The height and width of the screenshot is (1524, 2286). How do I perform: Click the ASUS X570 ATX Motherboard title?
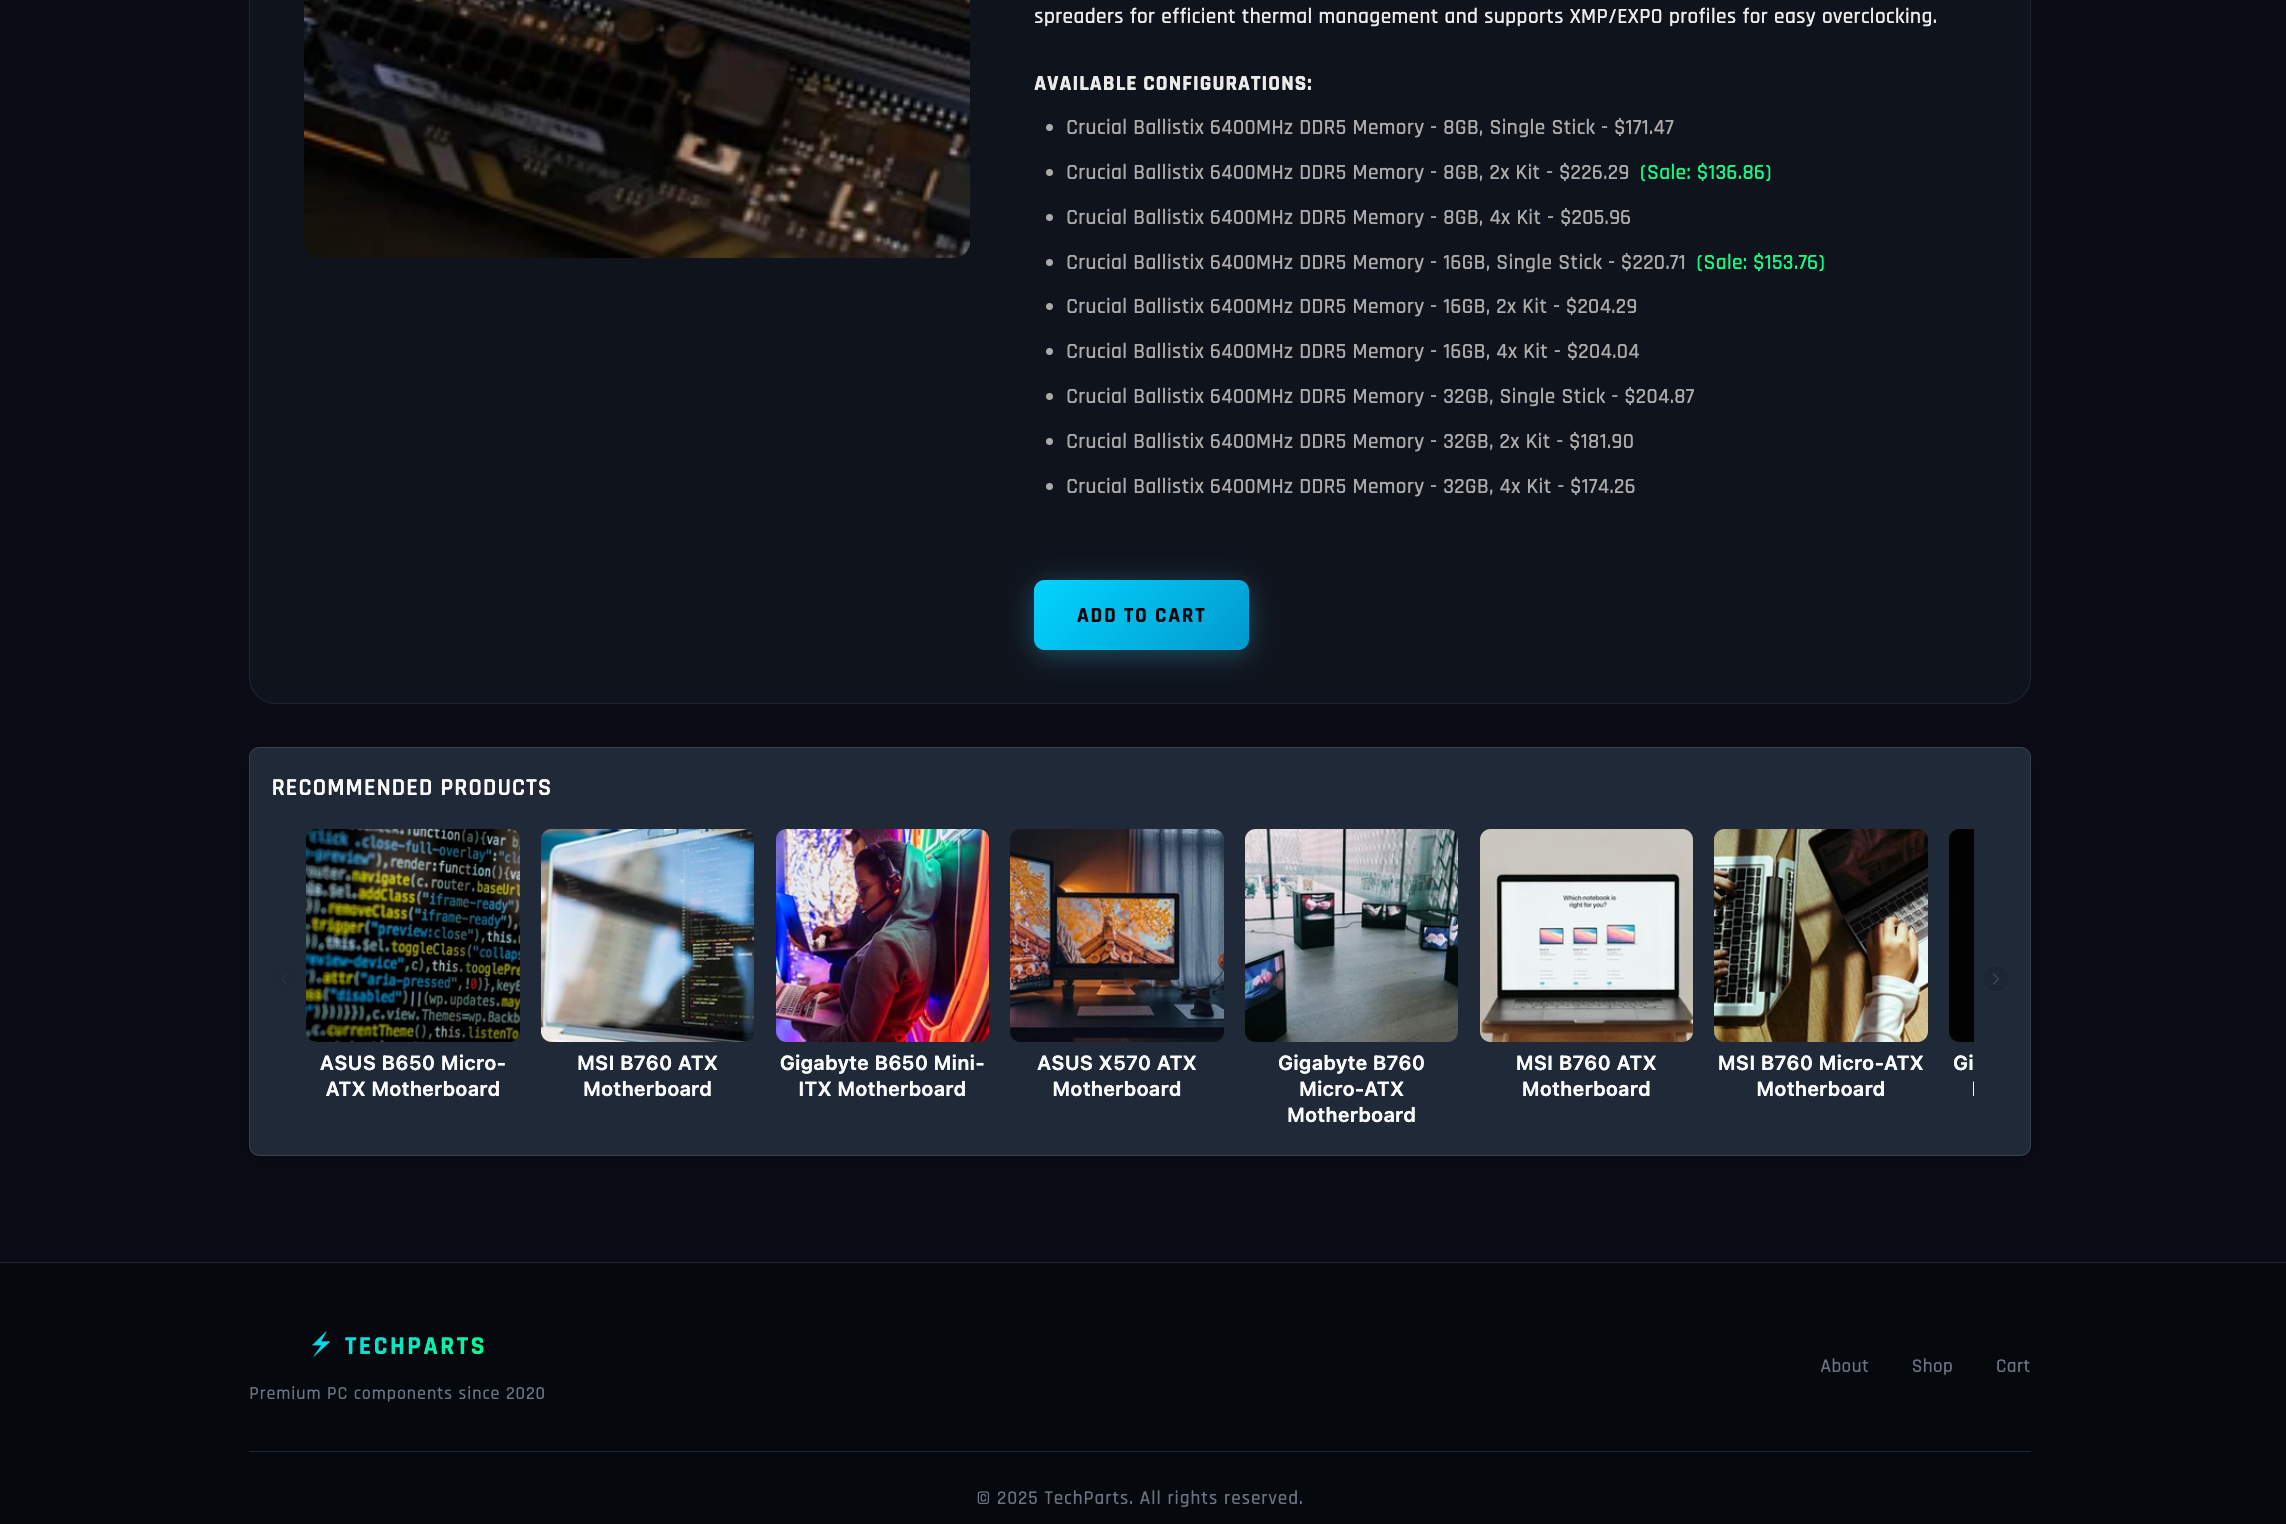click(x=1116, y=1076)
